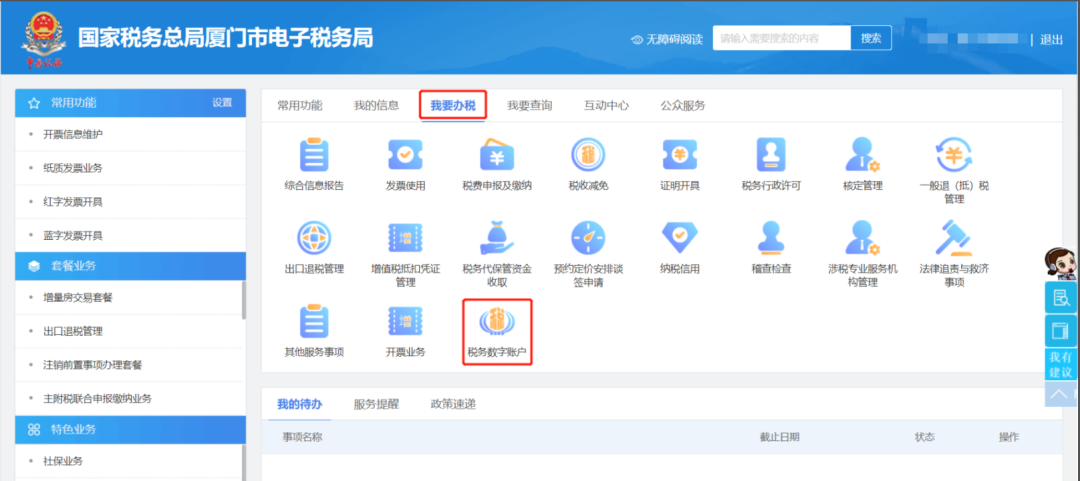
Task: Click the 纳税信用 diamond icon
Action: coord(680,238)
